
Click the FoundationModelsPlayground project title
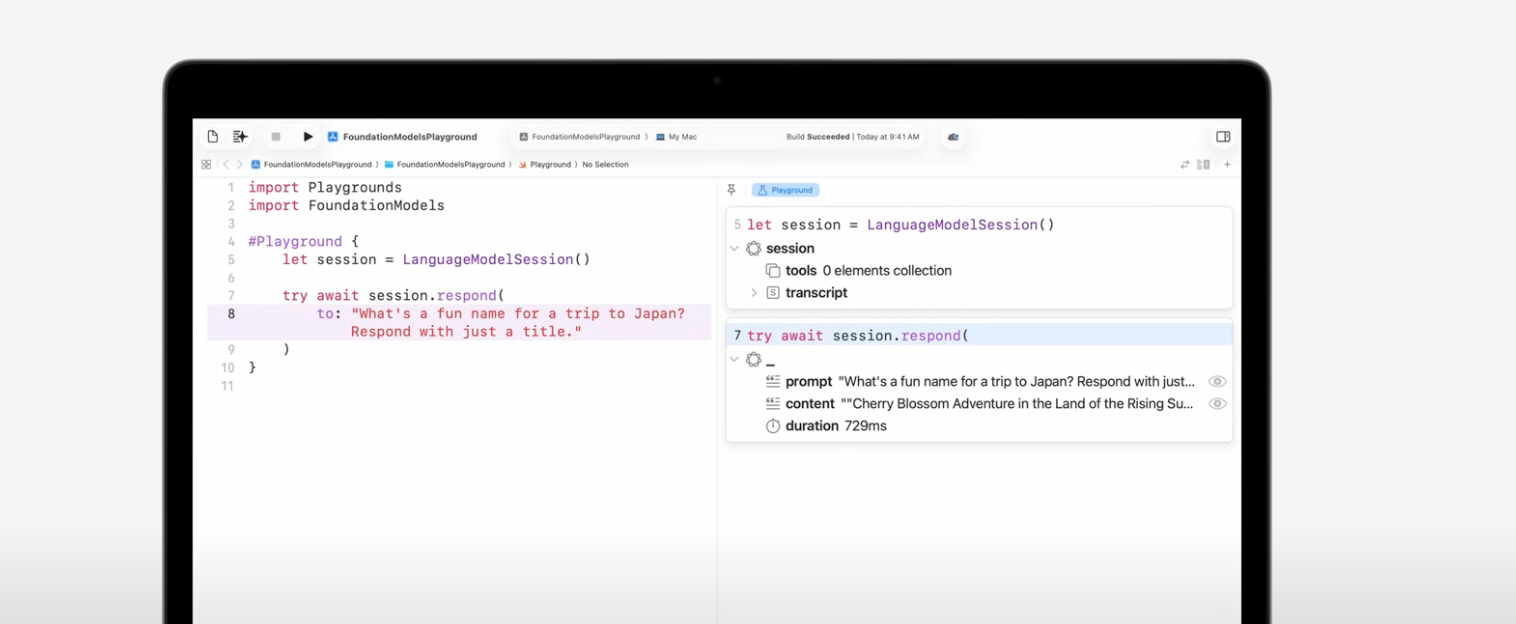tap(410, 137)
